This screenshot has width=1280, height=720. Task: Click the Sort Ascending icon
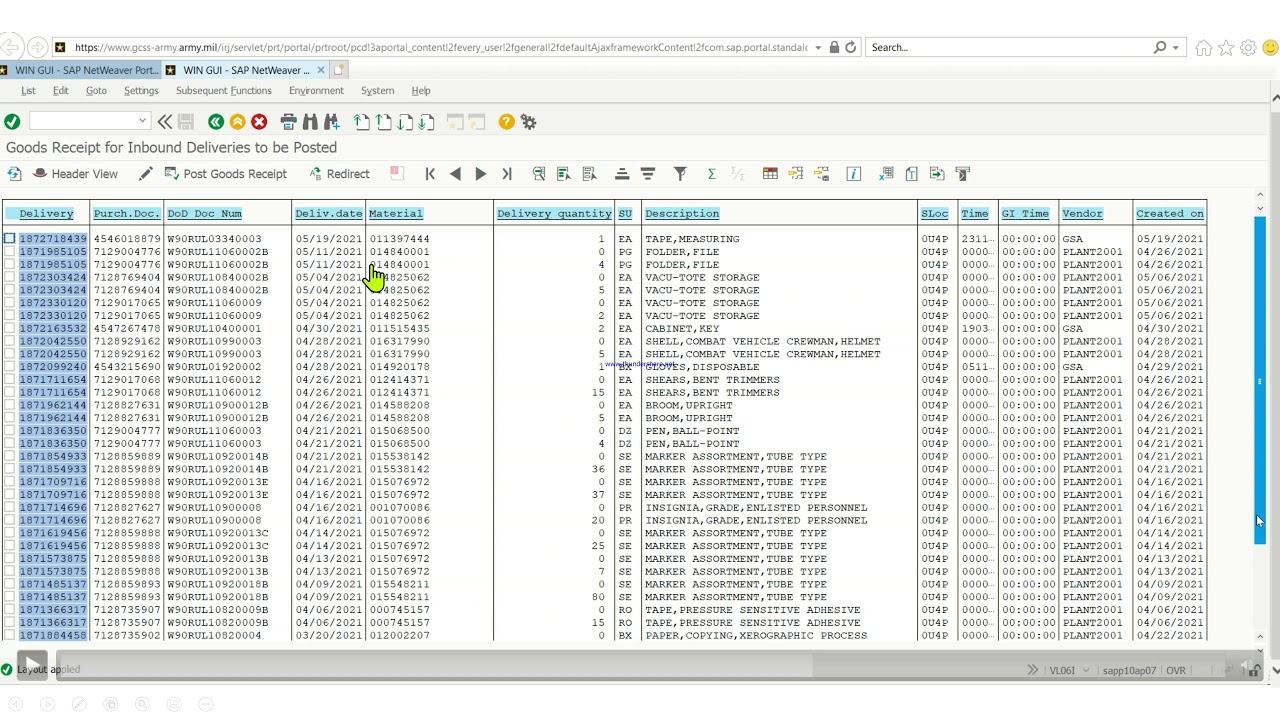click(x=622, y=174)
